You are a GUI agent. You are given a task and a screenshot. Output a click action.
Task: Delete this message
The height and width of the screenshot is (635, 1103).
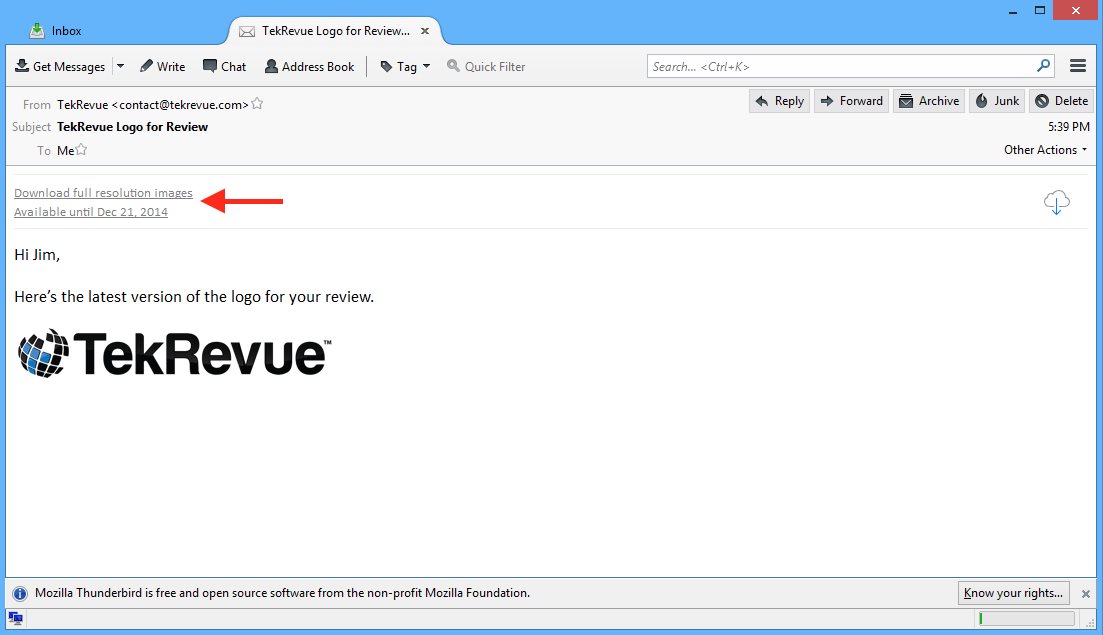1062,101
